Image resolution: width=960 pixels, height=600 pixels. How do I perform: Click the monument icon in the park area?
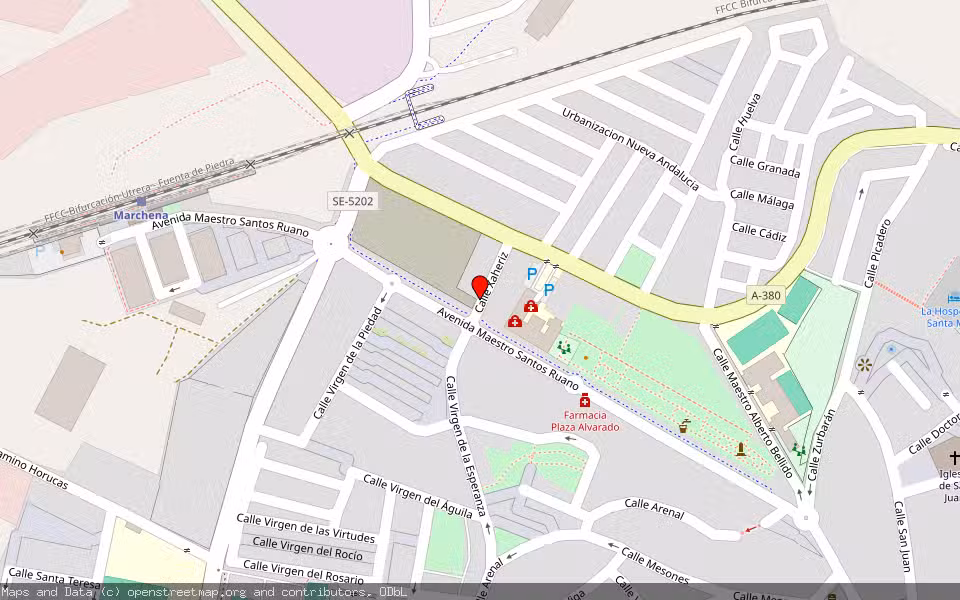coord(740,448)
